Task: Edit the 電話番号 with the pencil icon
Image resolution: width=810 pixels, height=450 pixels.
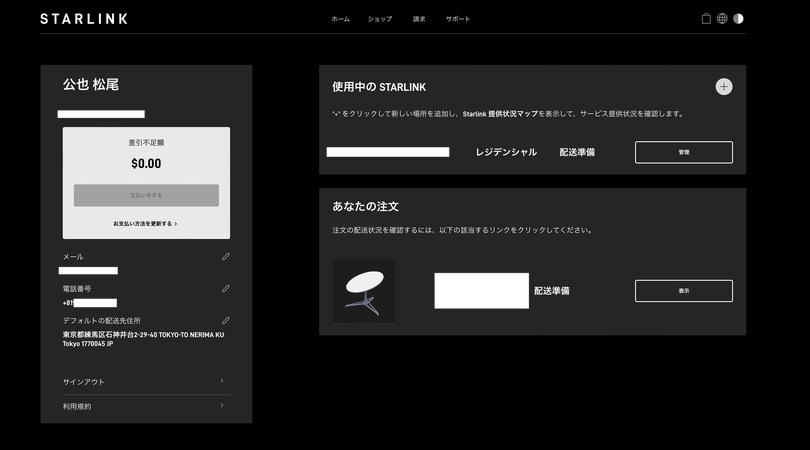Action: point(226,289)
